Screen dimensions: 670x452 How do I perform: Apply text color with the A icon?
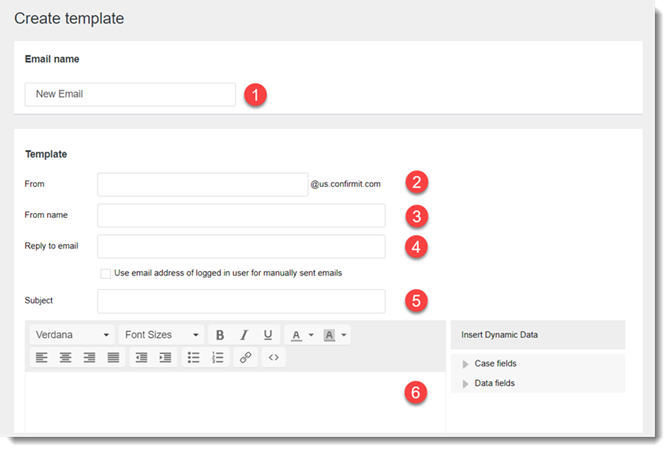point(296,335)
